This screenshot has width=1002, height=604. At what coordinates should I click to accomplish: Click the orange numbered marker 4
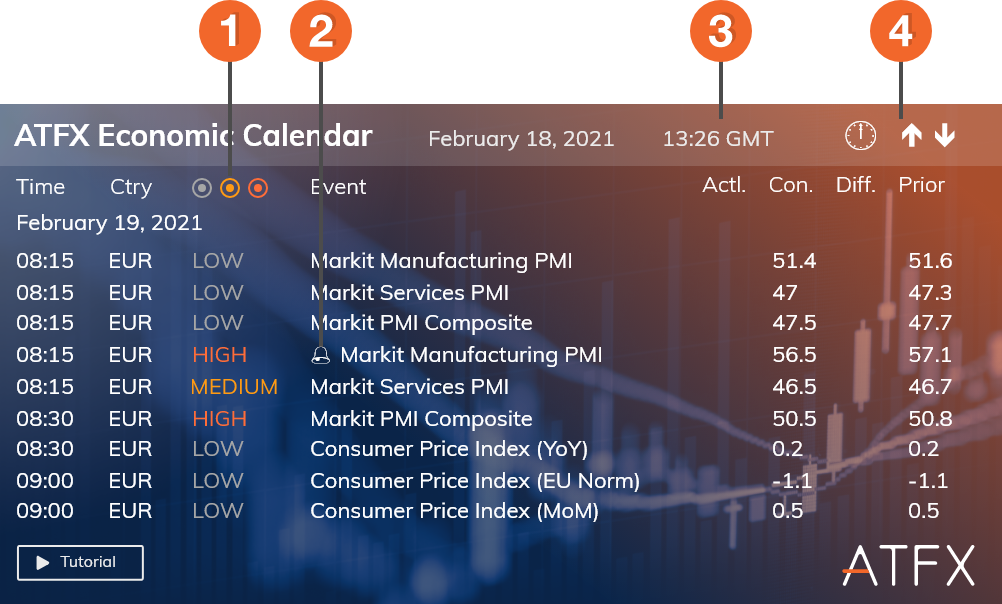click(900, 32)
